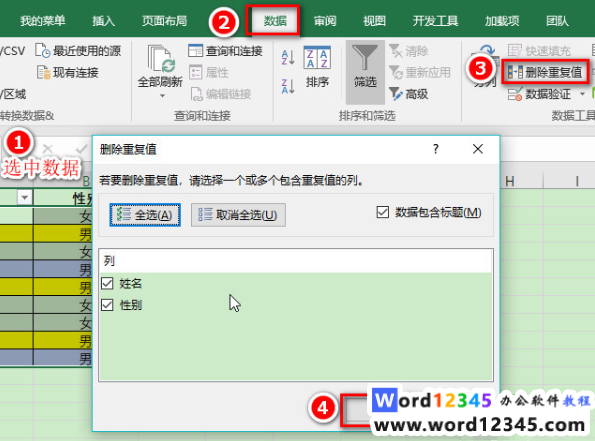The height and width of the screenshot is (441, 595).
Task: Click the 全部刷新 icon
Action: point(161,58)
